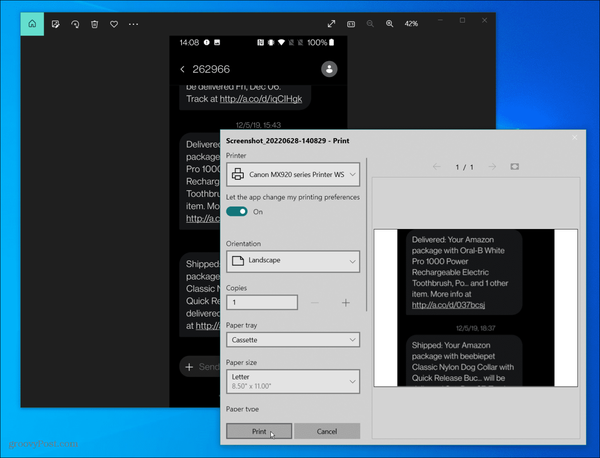This screenshot has height=458, width=600.
Task: Toggle app printing preferences switch off
Action: pyautogui.click(x=237, y=212)
